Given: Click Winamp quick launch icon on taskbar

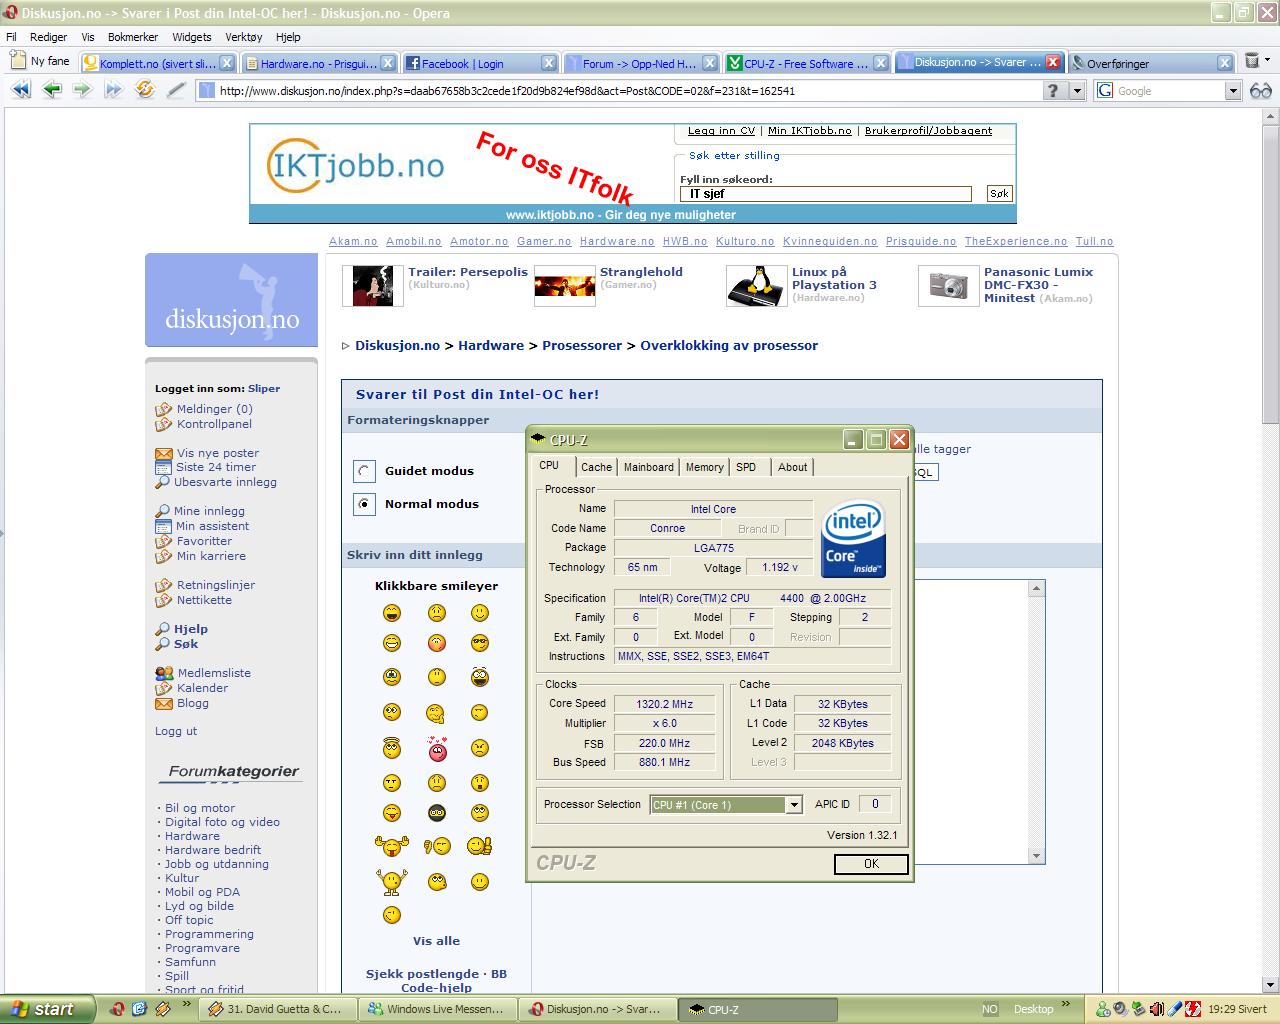Looking at the screenshot, I should click(x=162, y=1009).
